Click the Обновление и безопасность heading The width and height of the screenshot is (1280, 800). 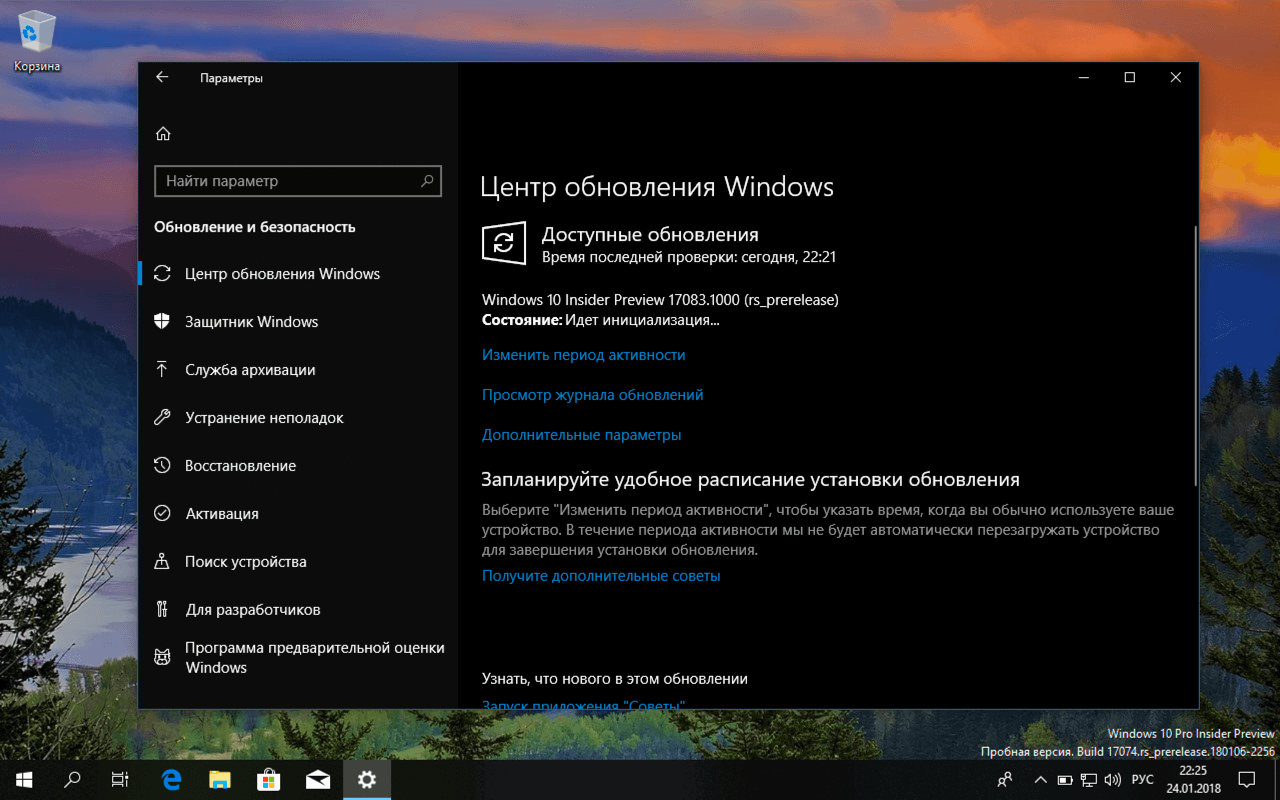(255, 227)
